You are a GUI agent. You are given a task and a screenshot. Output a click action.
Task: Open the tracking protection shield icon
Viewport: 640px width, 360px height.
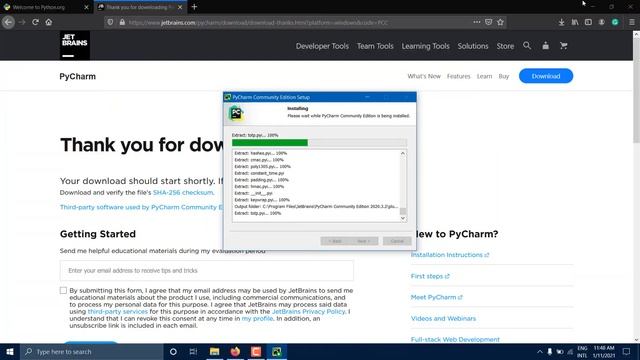pos(110,22)
